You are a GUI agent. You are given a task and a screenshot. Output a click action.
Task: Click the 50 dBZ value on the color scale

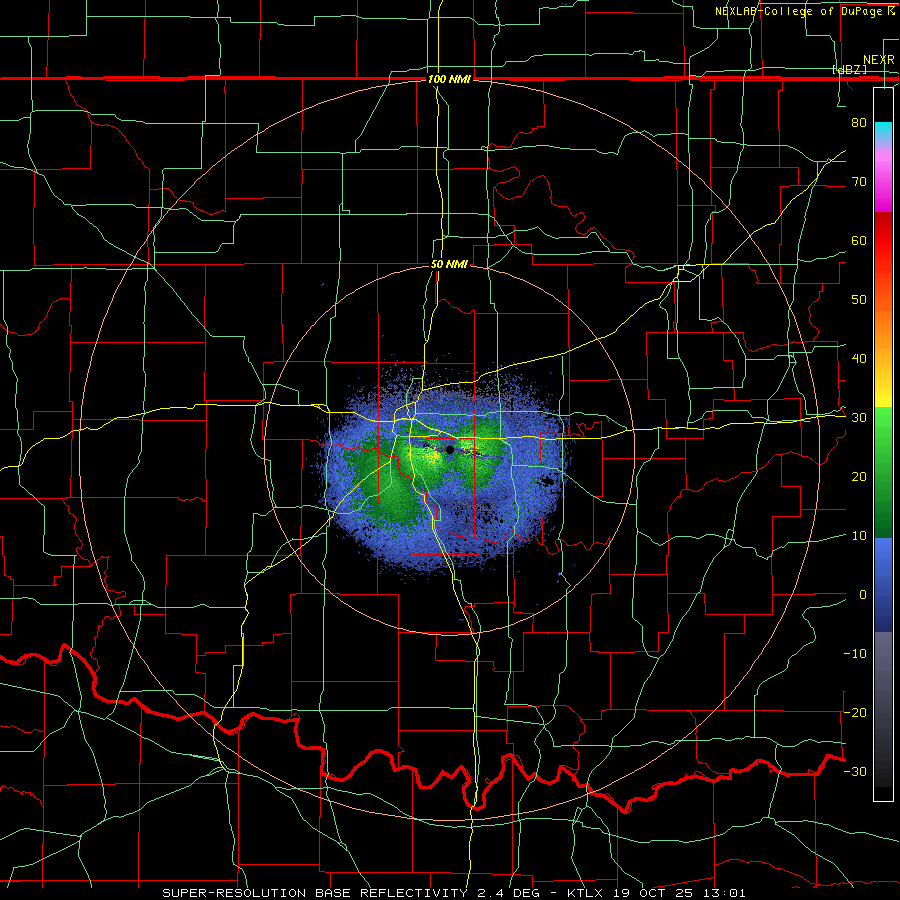(859, 300)
